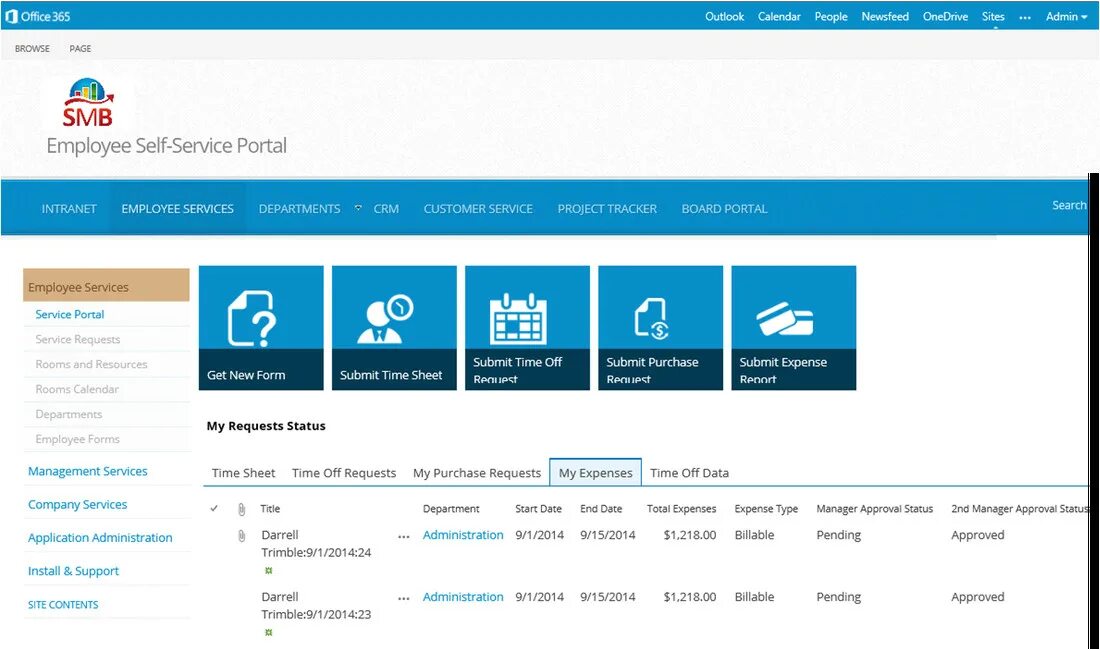Switch to the Time Off Requests tab

click(x=344, y=473)
